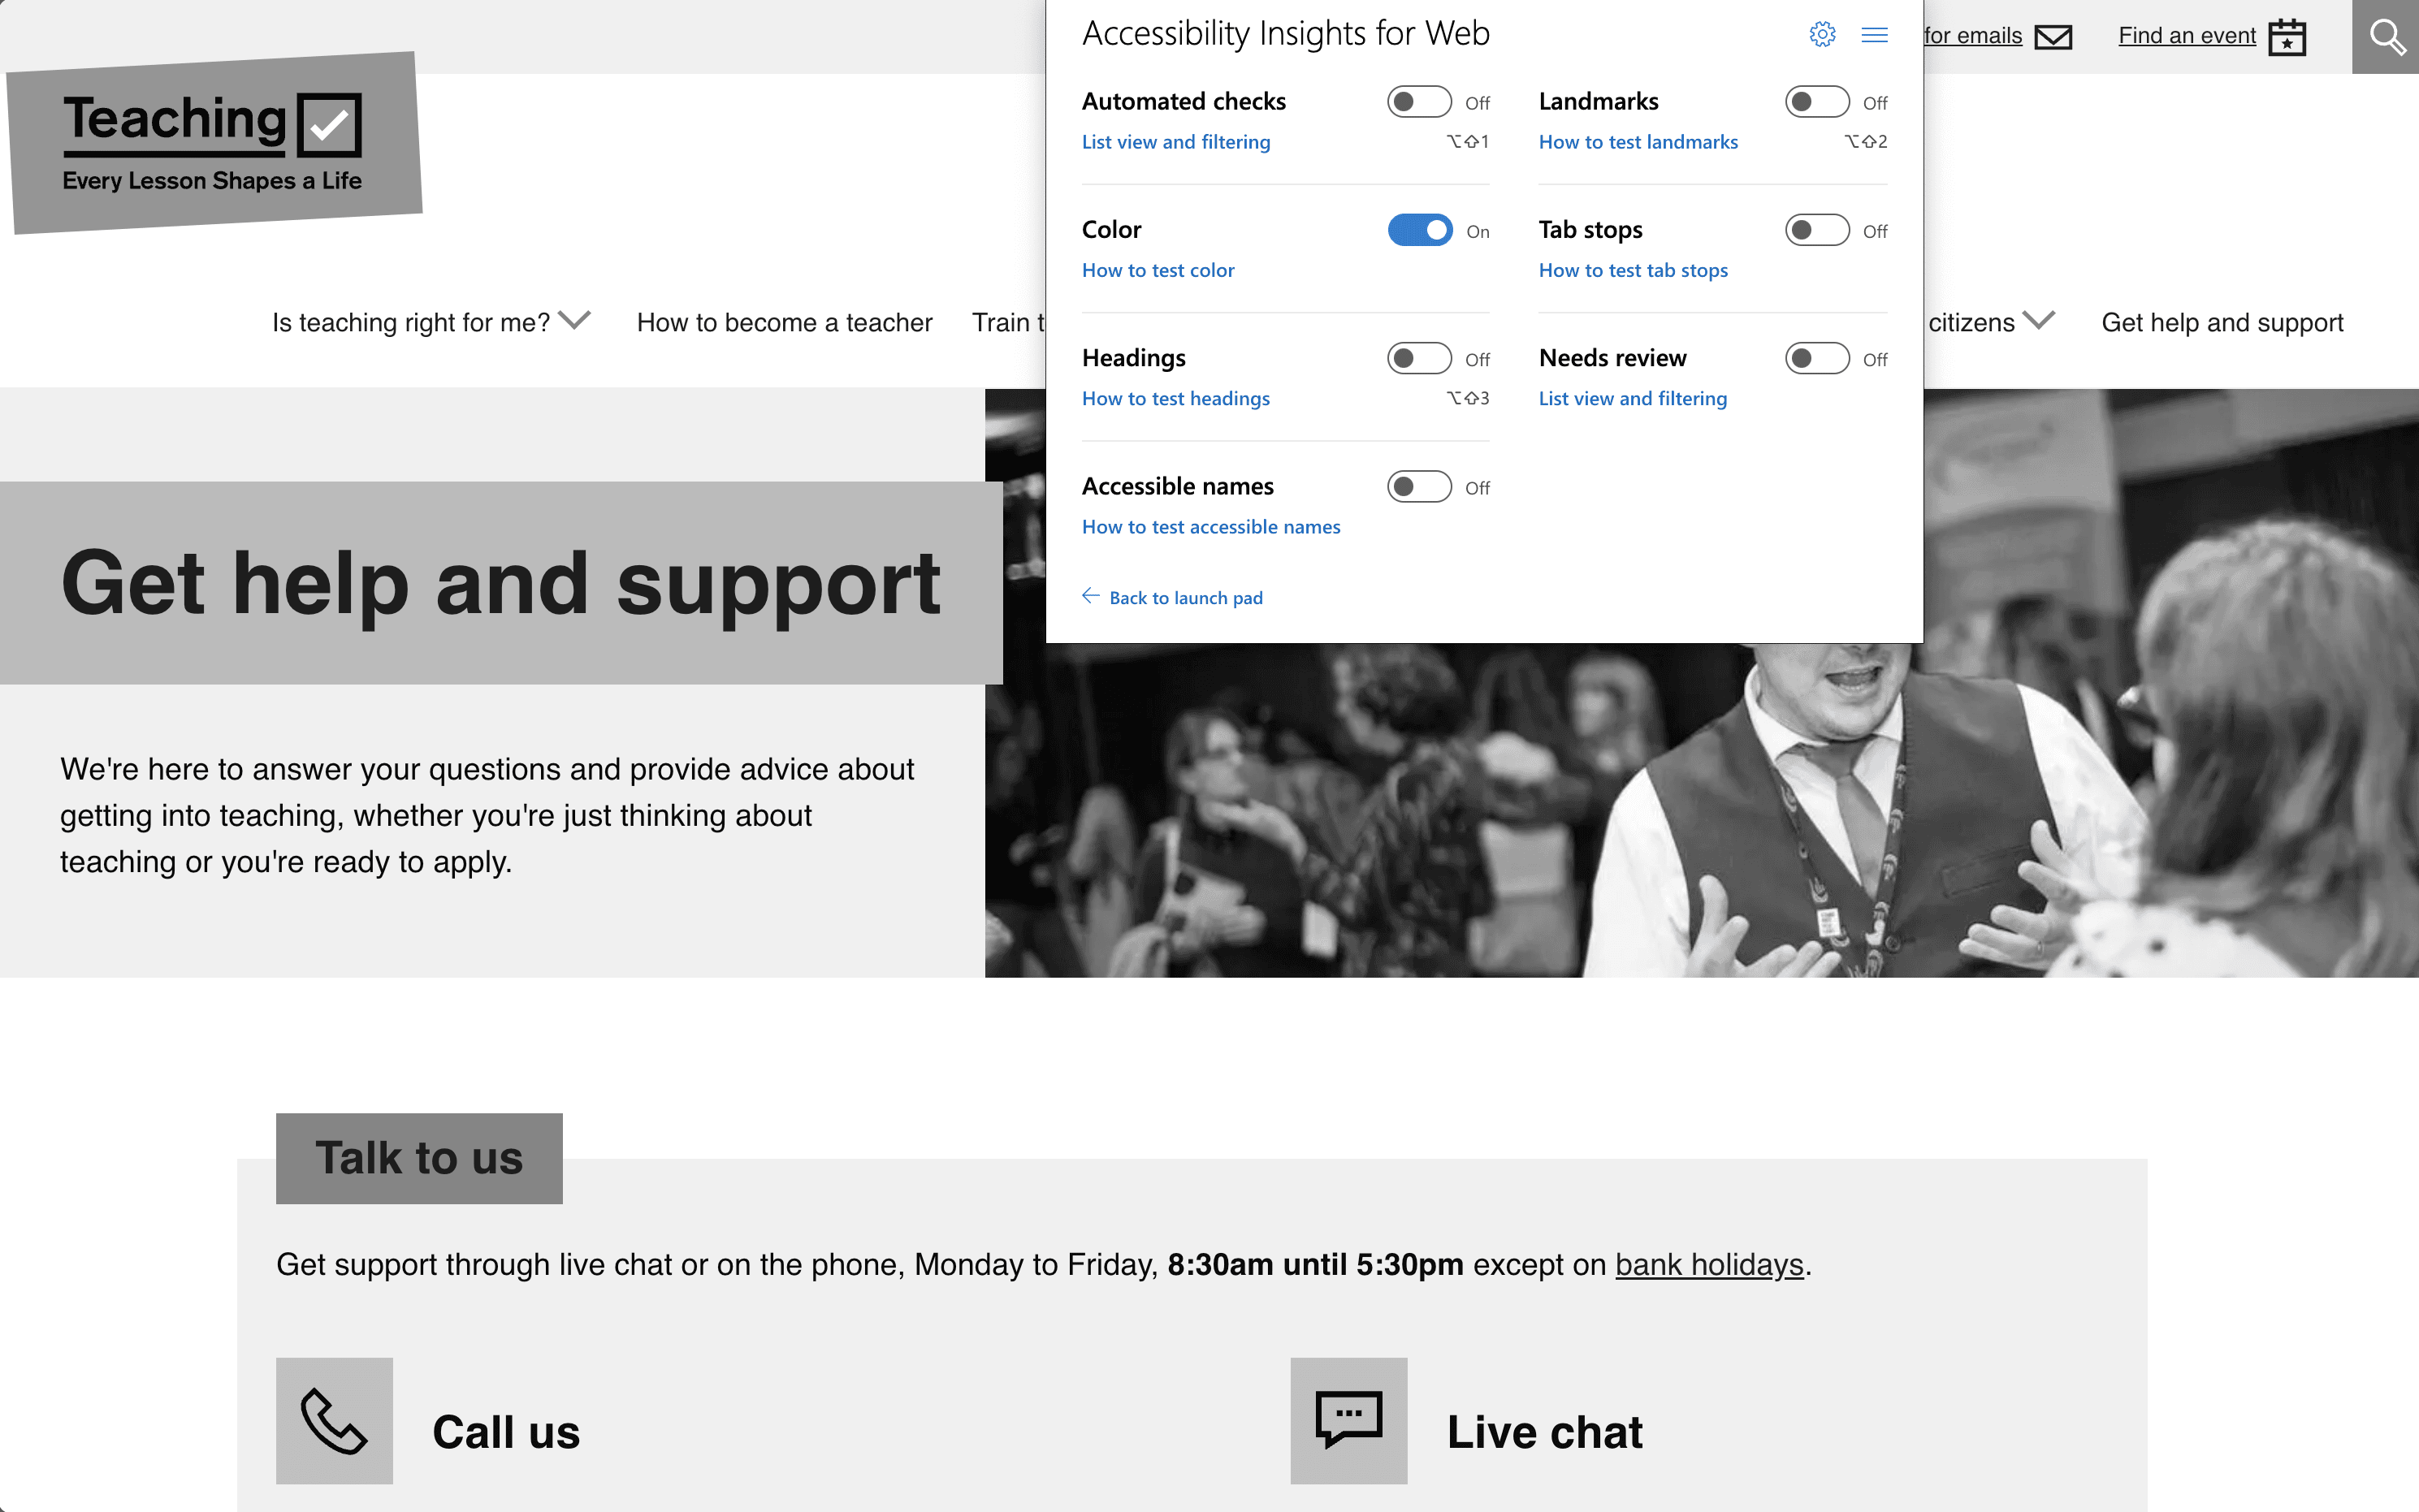This screenshot has width=2419, height=1512.
Task: Enable the Headings toggle
Action: tap(1419, 358)
